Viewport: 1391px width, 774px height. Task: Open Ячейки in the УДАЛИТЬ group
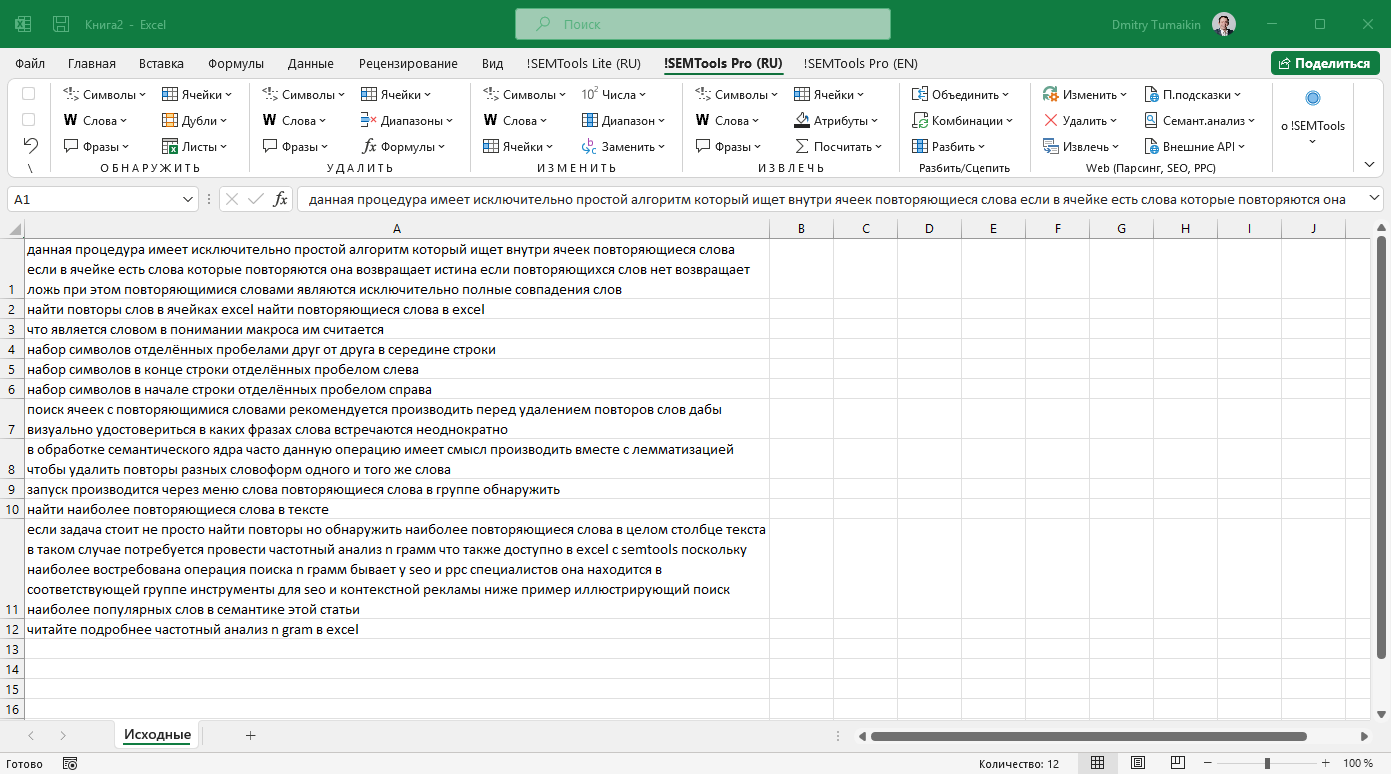pos(396,95)
